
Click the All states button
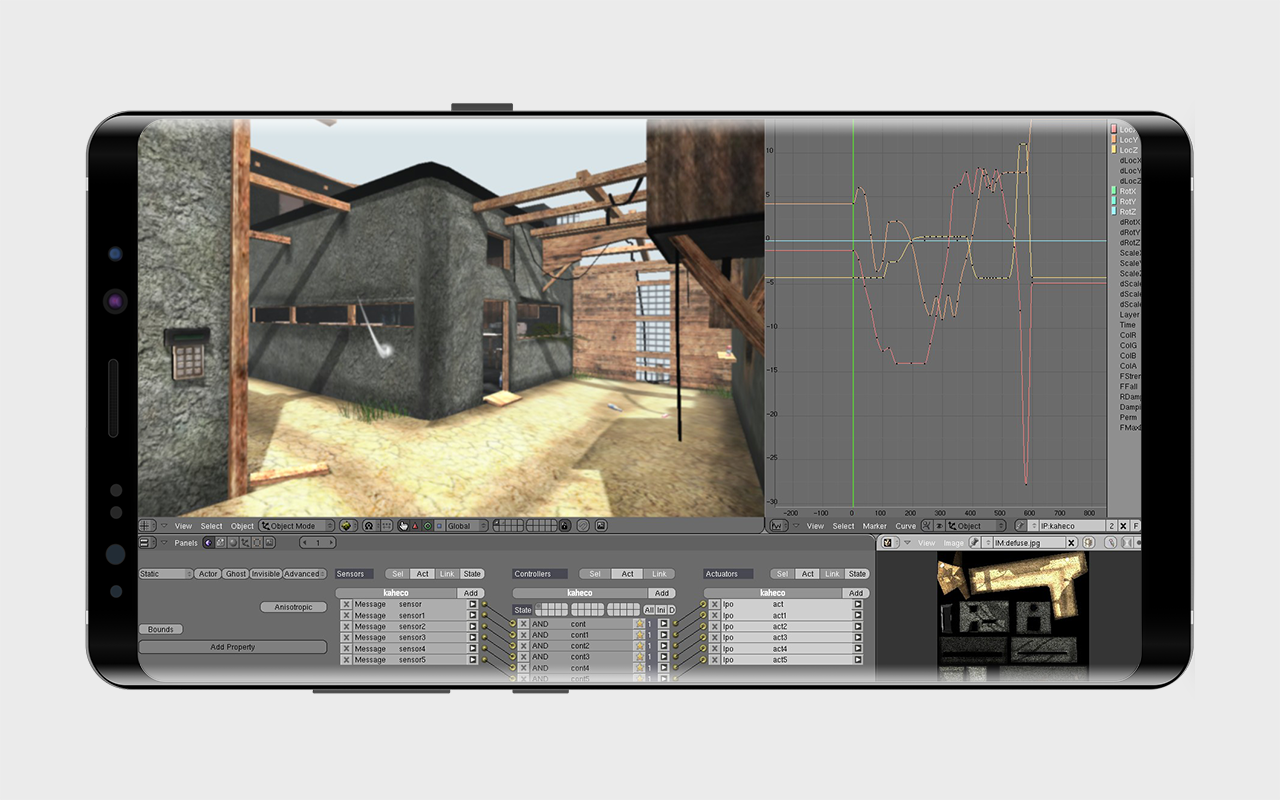(649, 610)
